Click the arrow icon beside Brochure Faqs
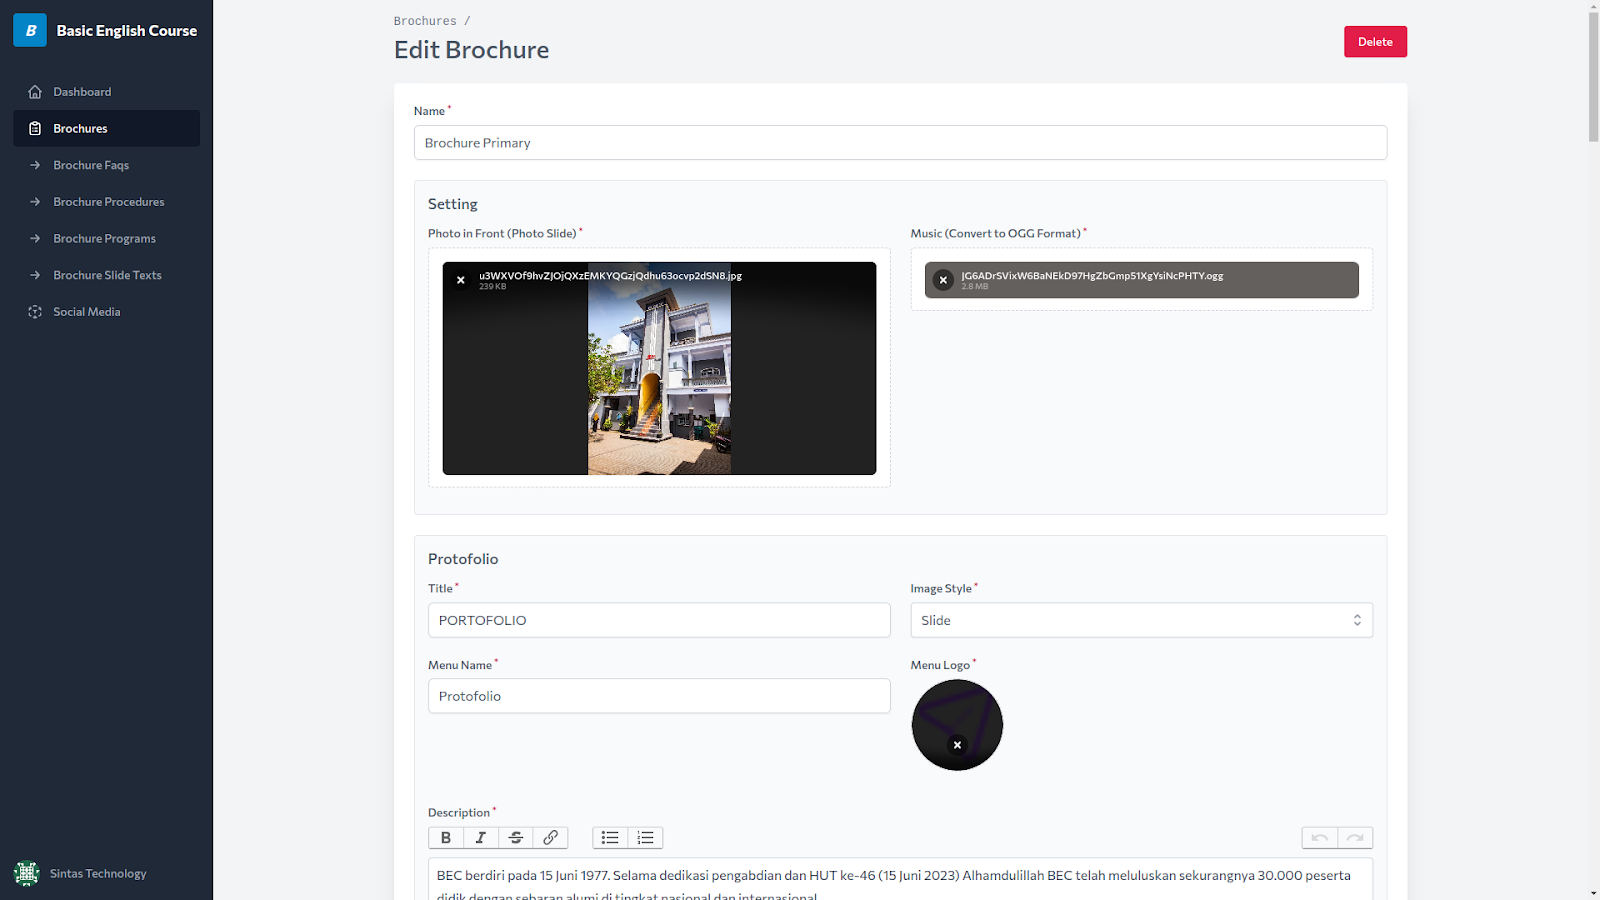This screenshot has height=900, width=1600. (x=35, y=165)
